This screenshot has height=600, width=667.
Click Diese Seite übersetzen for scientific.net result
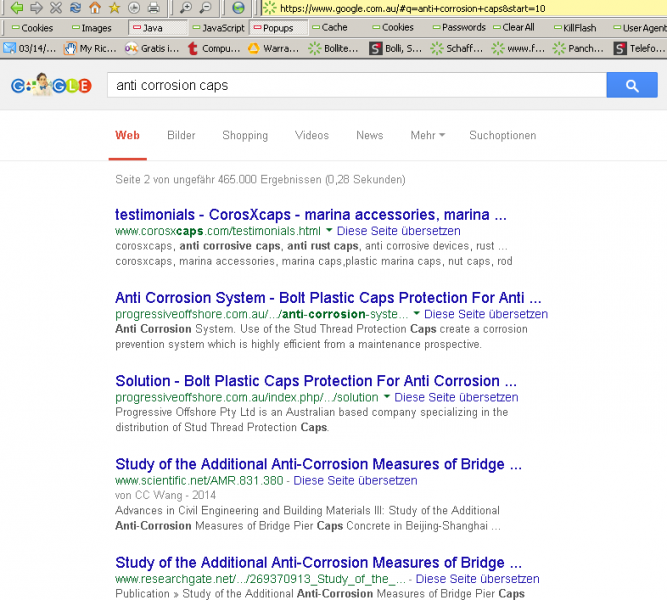[355, 480]
